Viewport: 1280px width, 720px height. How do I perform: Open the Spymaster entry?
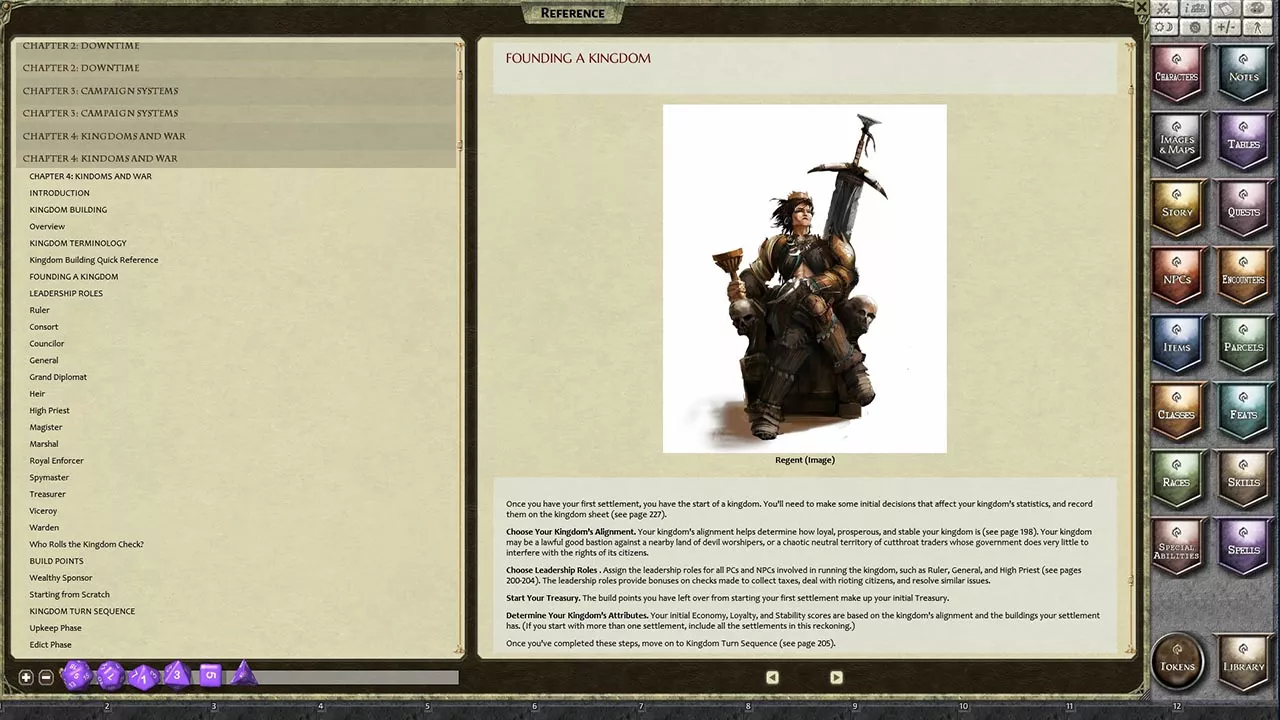coord(49,478)
